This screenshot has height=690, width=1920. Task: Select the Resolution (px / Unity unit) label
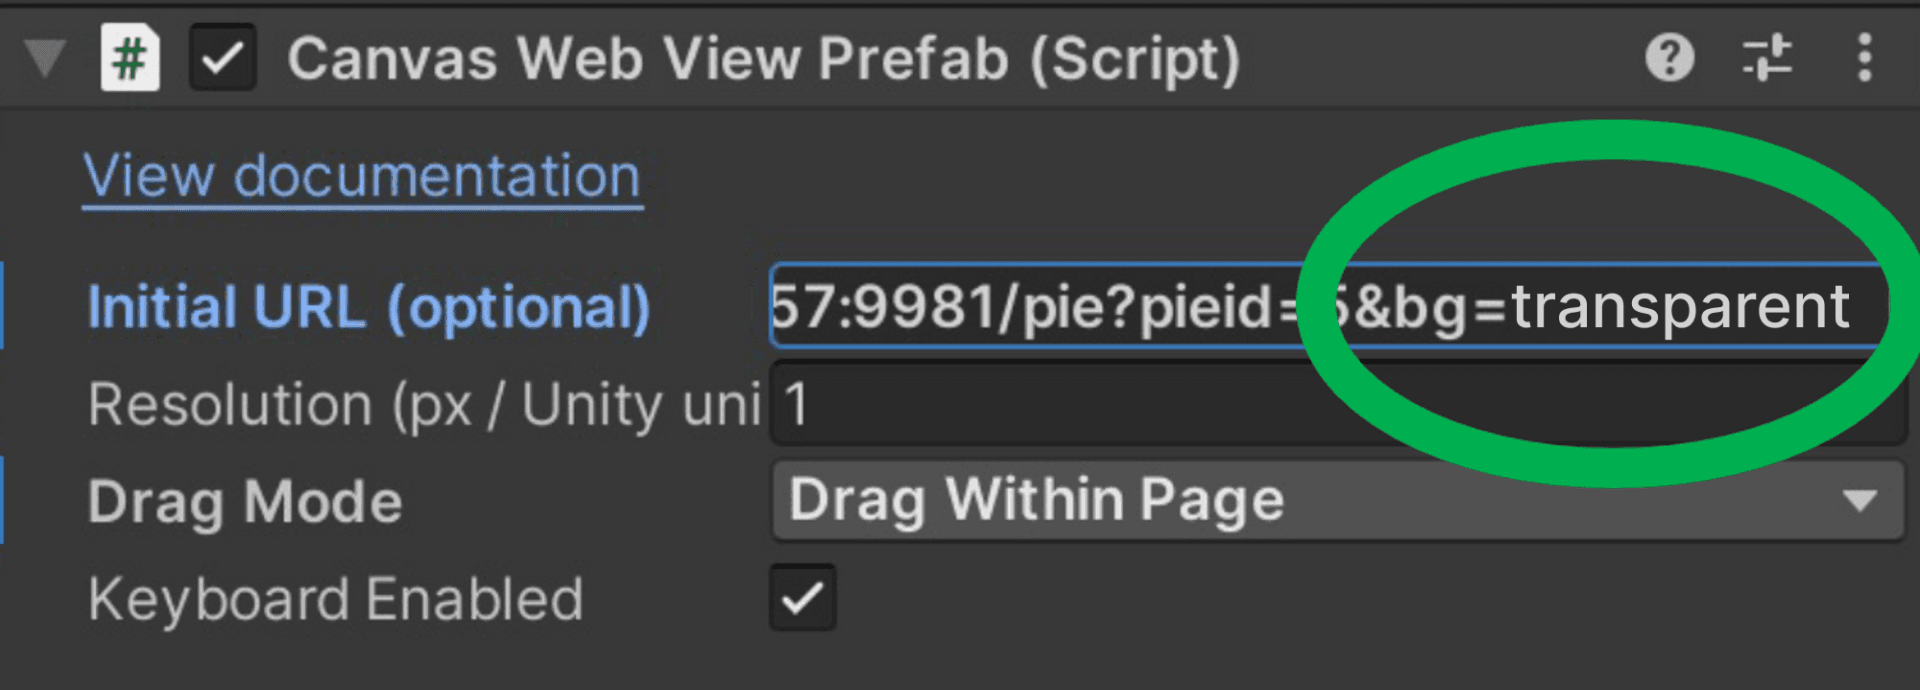tap(420, 405)
